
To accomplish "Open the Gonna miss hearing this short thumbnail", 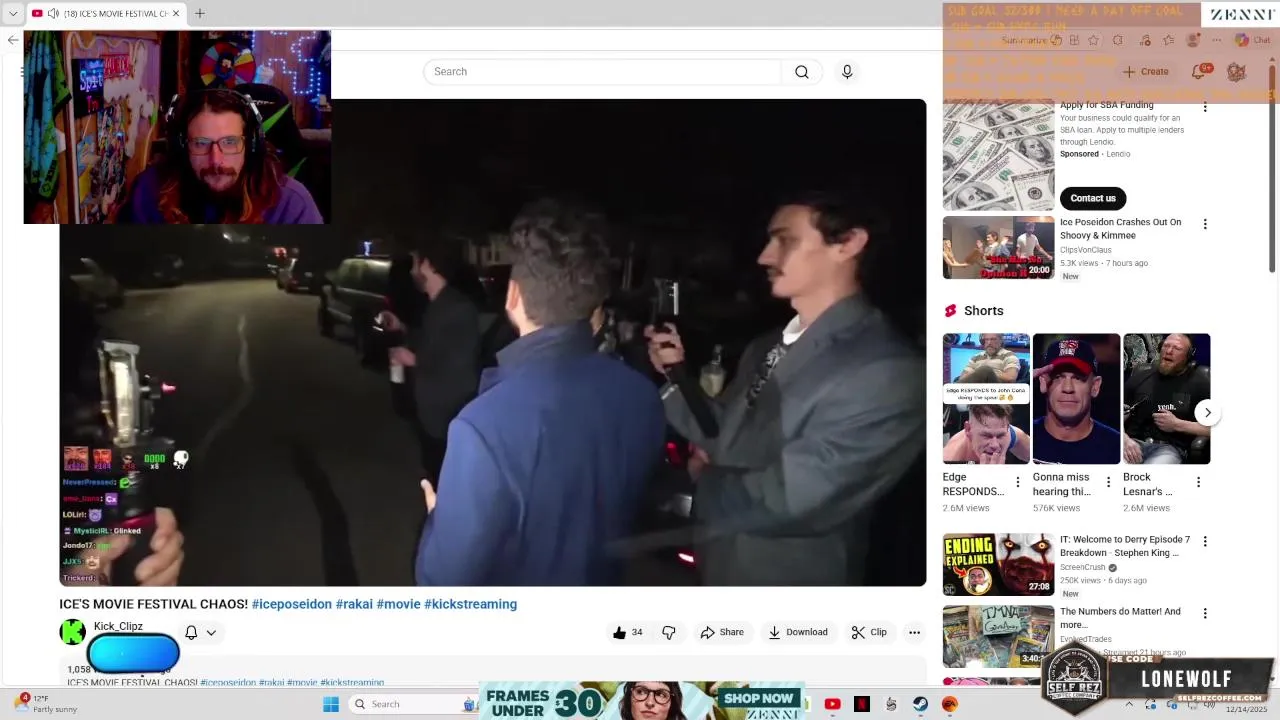I will [1076, 399].
